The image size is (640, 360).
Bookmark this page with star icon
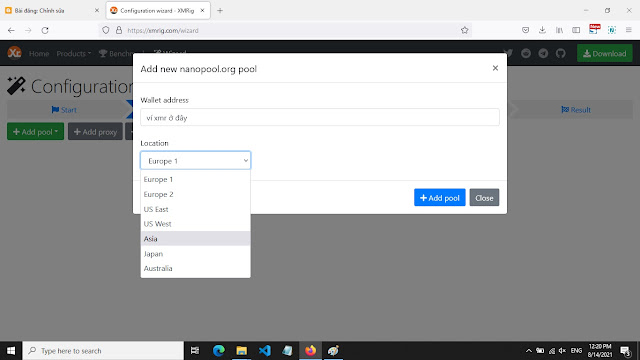point(464,30)
